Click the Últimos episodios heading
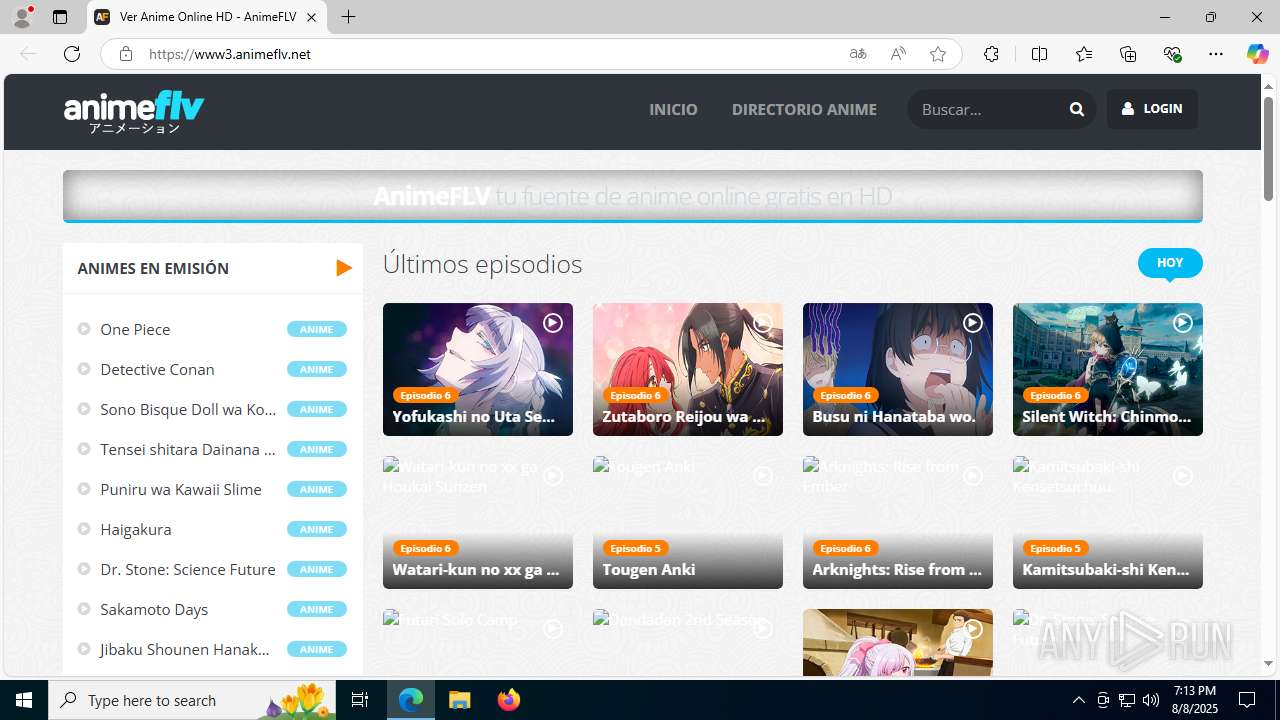1280x720 pixels. (x=482, y=264)
